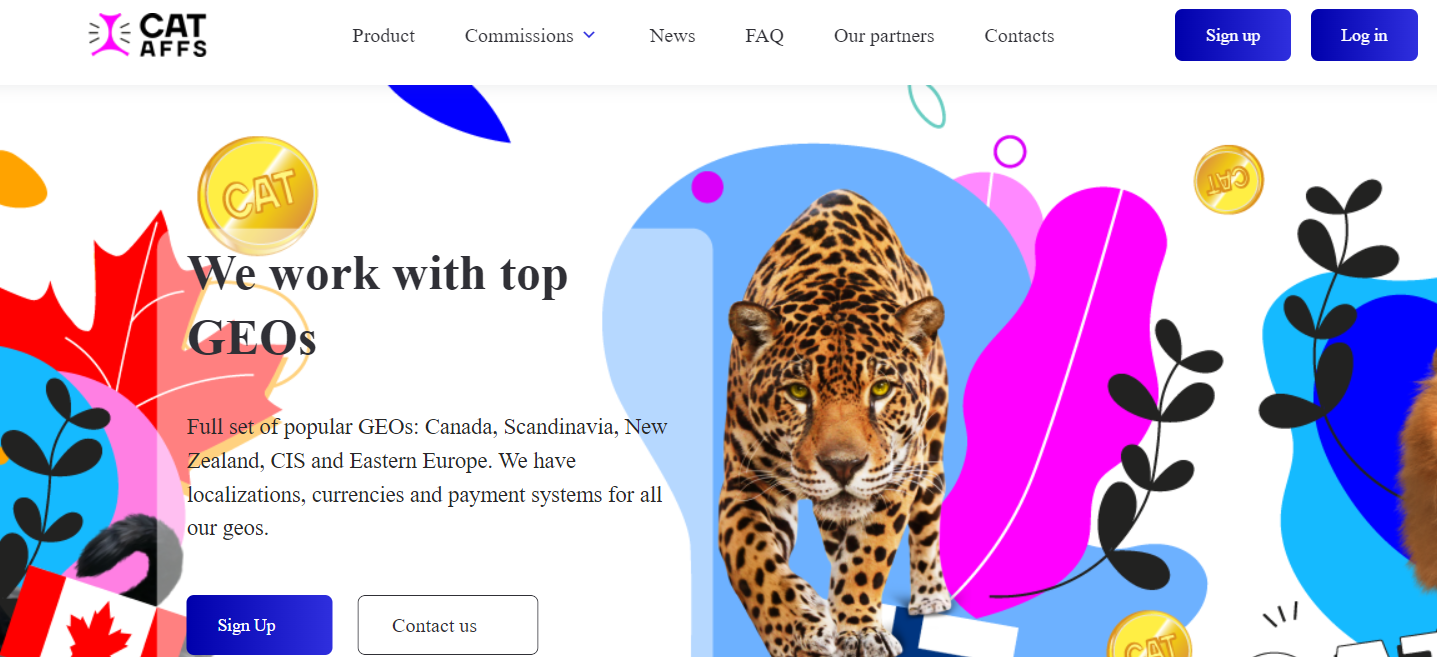The image size is (1437, 657).
Task: Go to the News page
Action: [672, 36]
